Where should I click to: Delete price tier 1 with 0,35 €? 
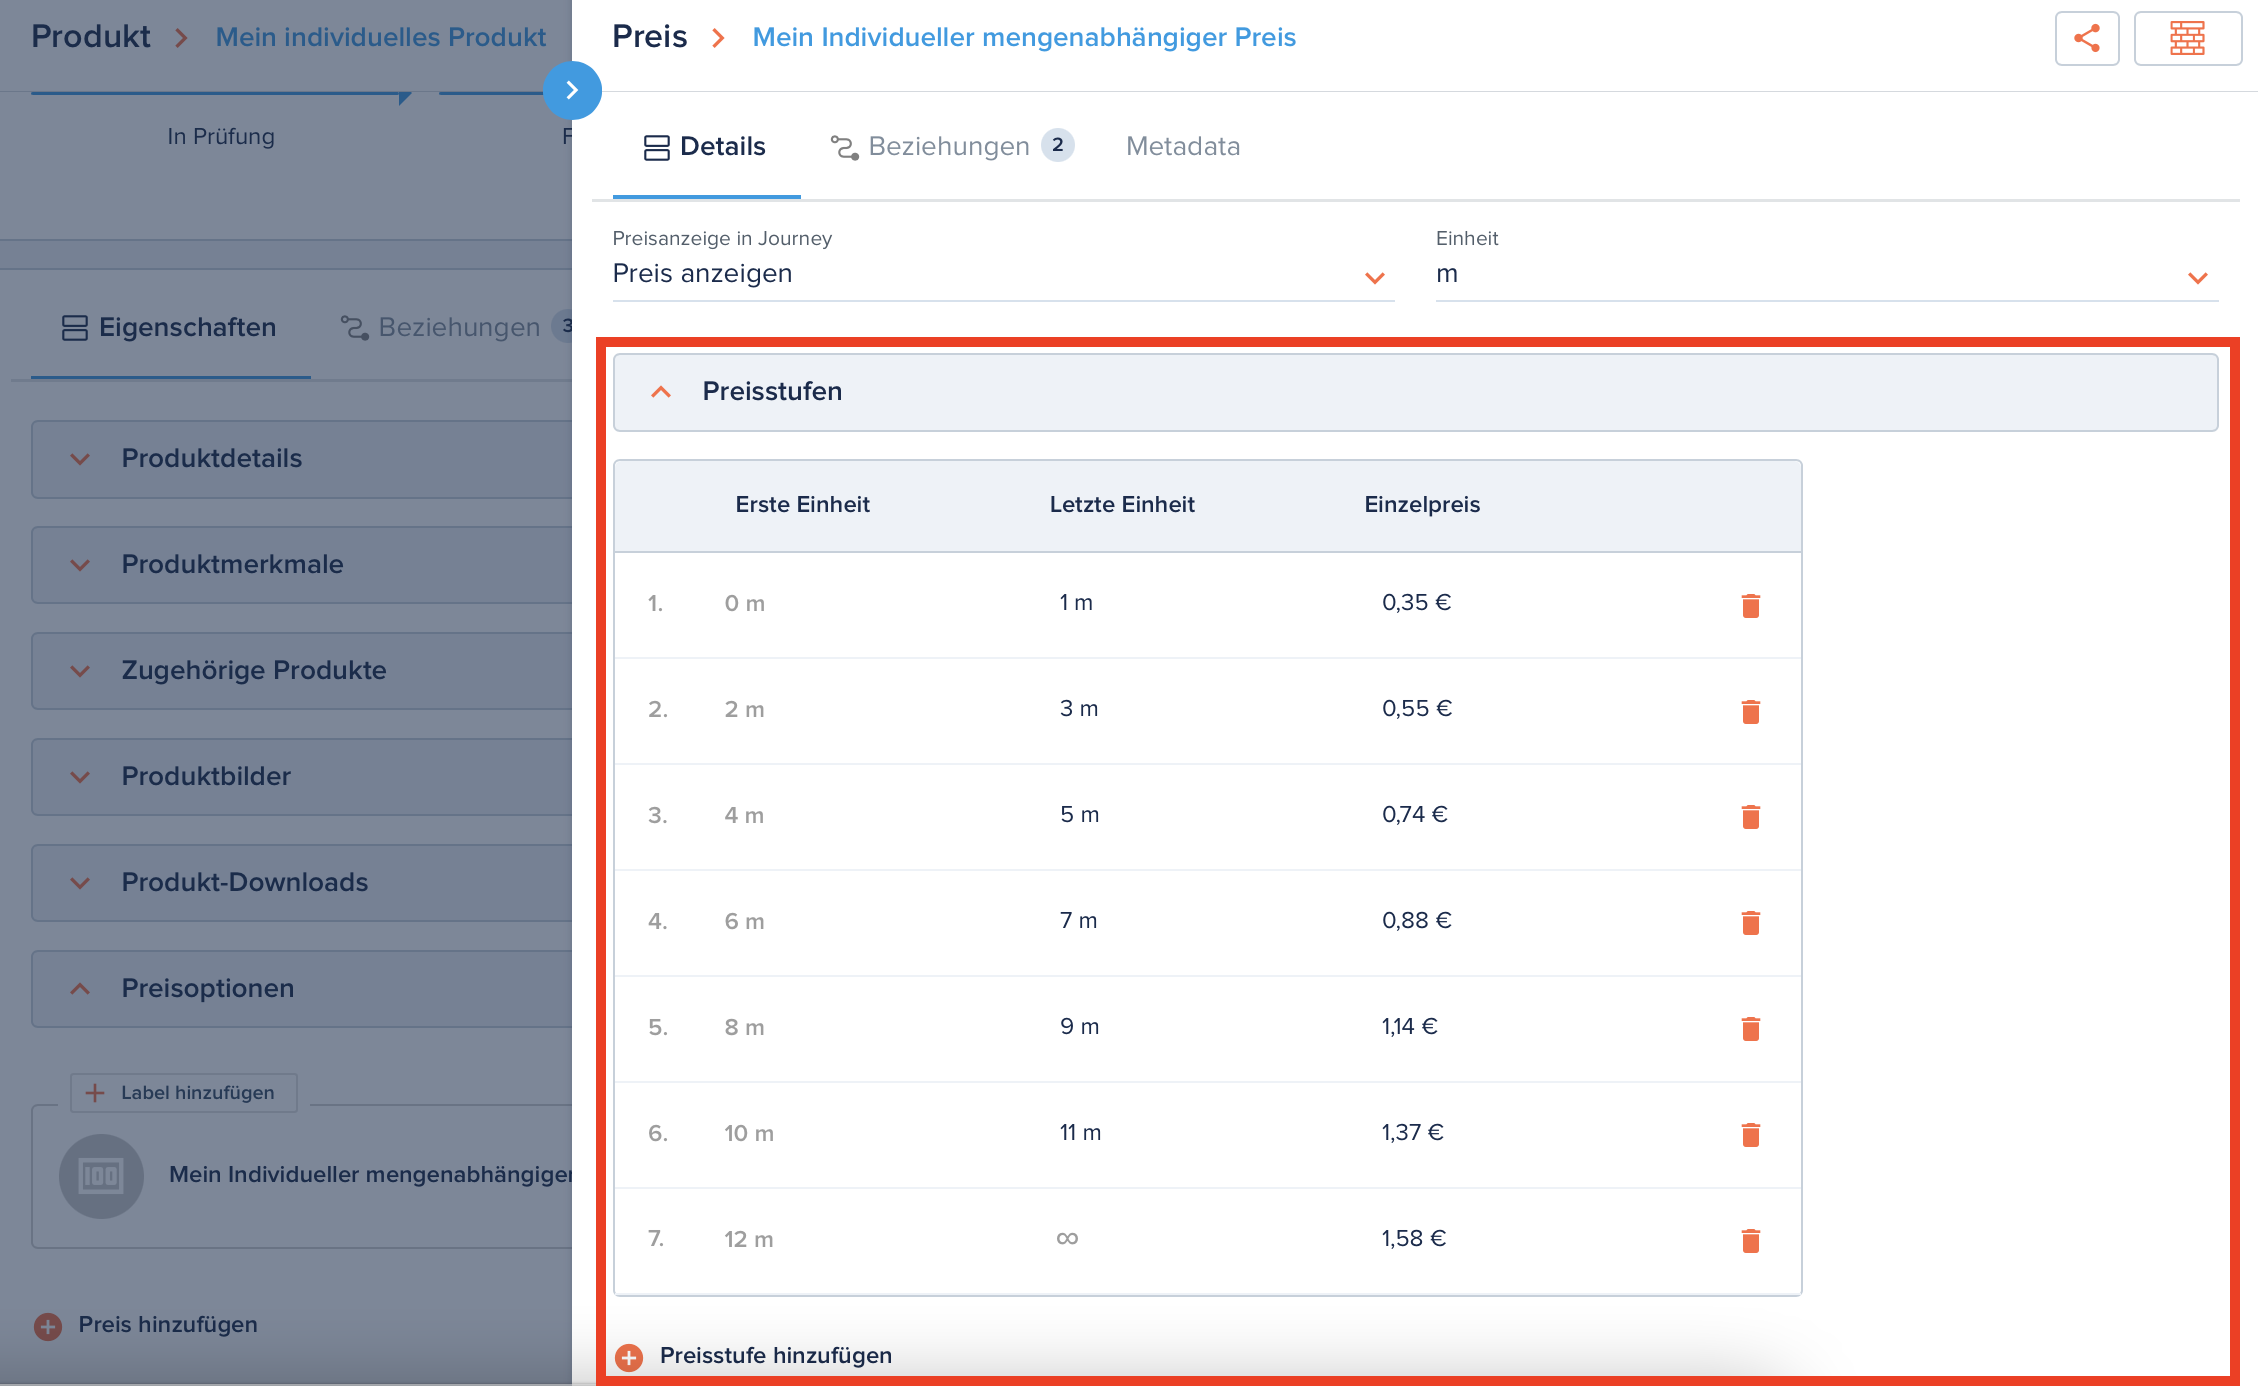click(1750, 605)
